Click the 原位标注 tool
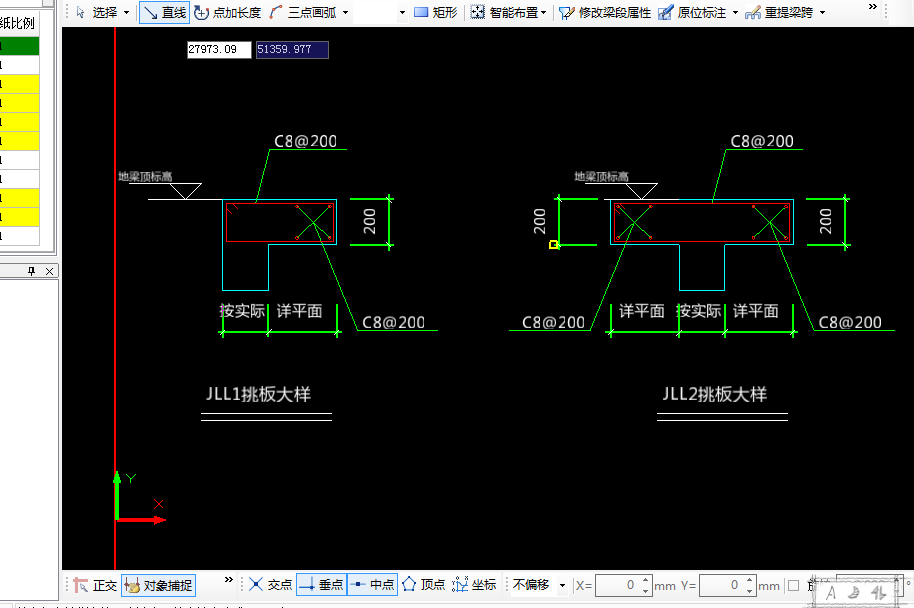Screen dimensions: 914x608 click(x=692, y=12)
